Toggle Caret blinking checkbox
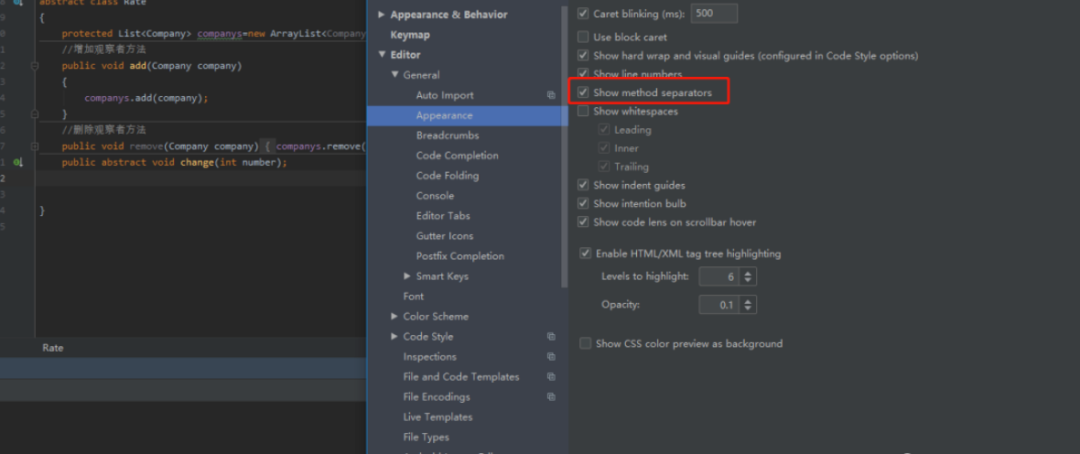 583,14
